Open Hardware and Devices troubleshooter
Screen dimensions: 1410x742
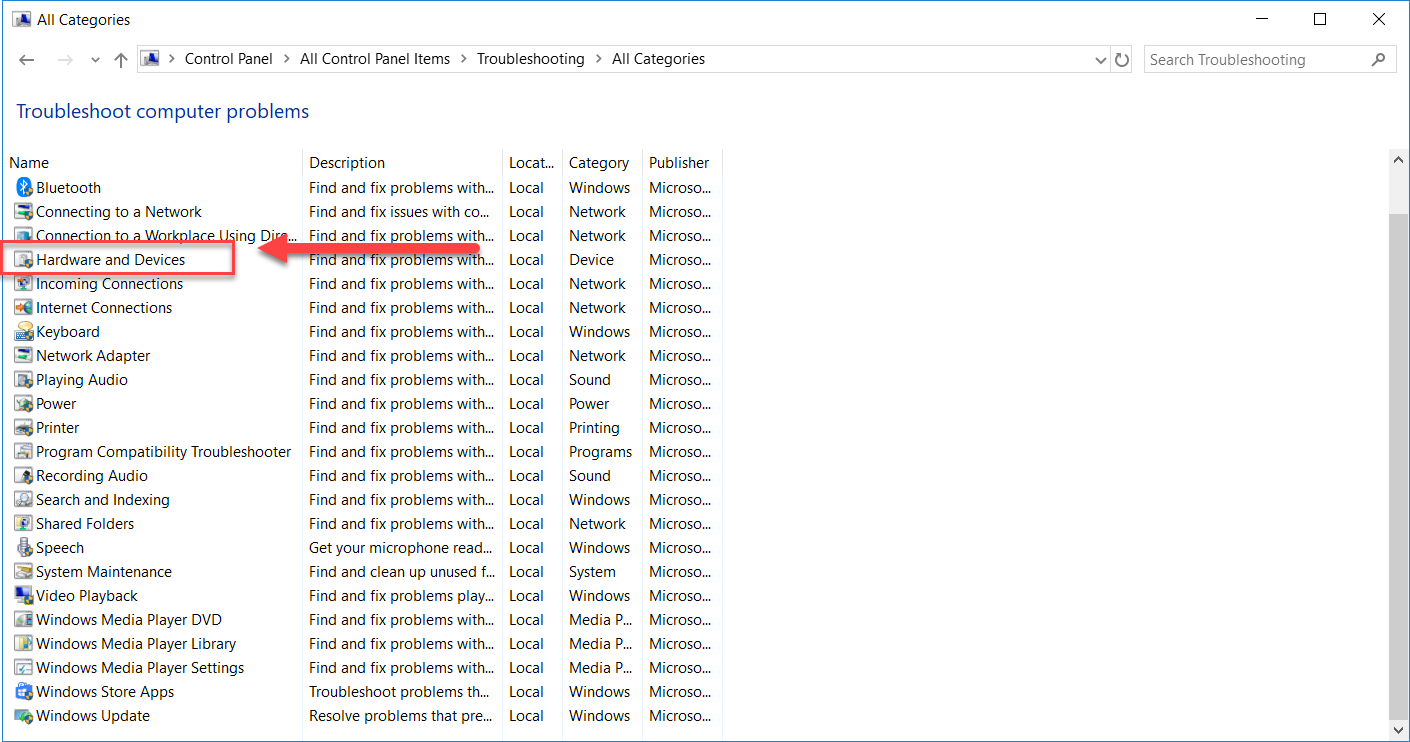coord(111,259)
